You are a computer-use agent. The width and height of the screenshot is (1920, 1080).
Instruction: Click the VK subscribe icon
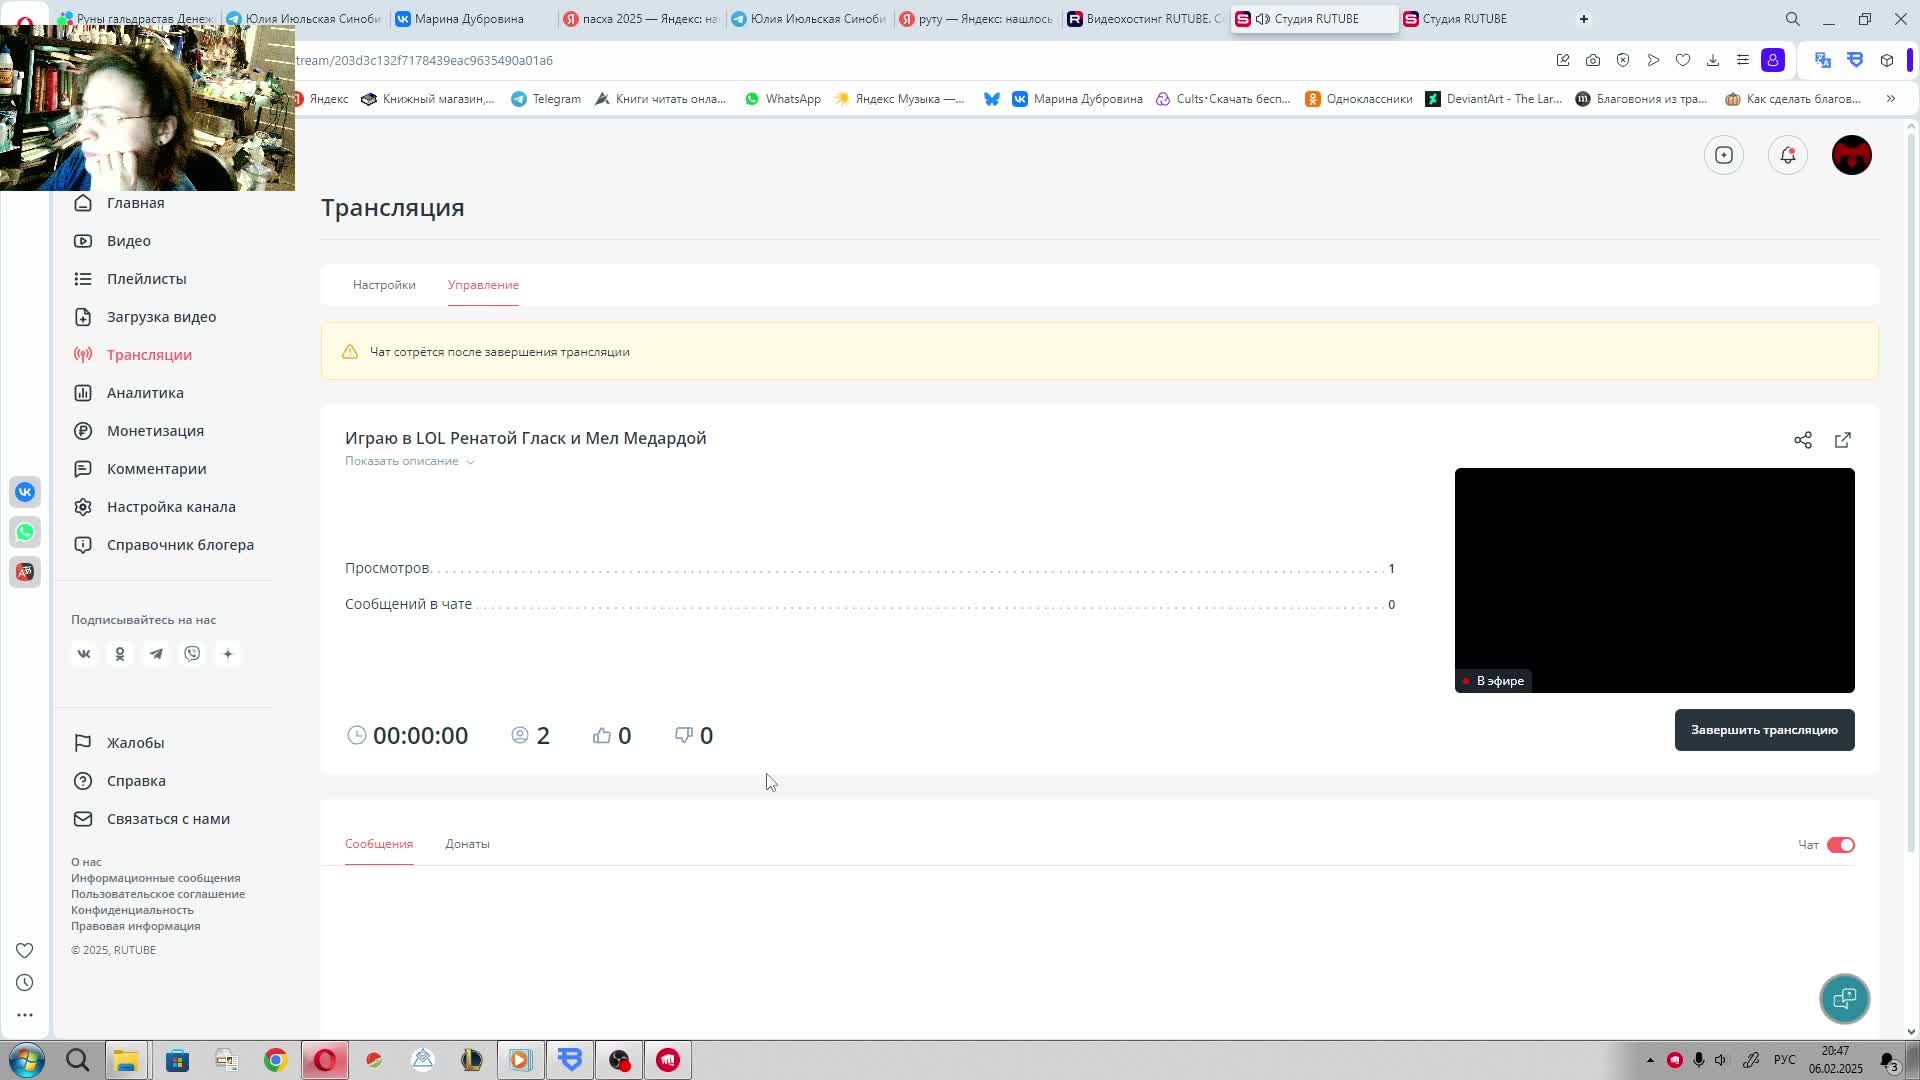click(x=84, y=654)
